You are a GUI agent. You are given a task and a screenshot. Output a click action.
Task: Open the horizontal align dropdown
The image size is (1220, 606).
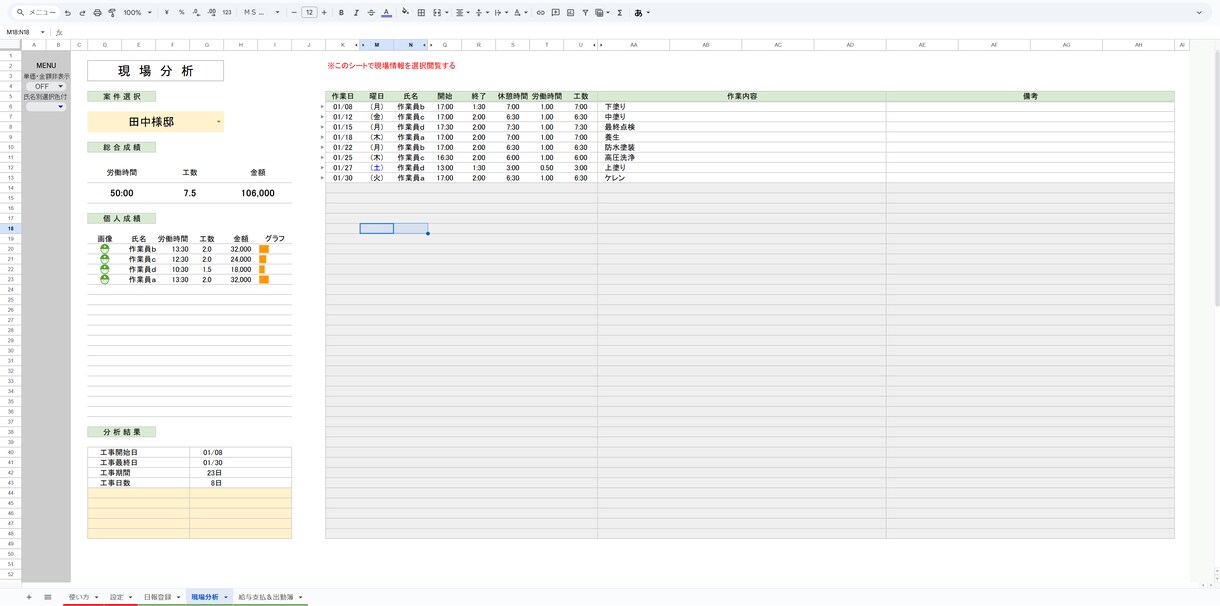pos(462,13)
